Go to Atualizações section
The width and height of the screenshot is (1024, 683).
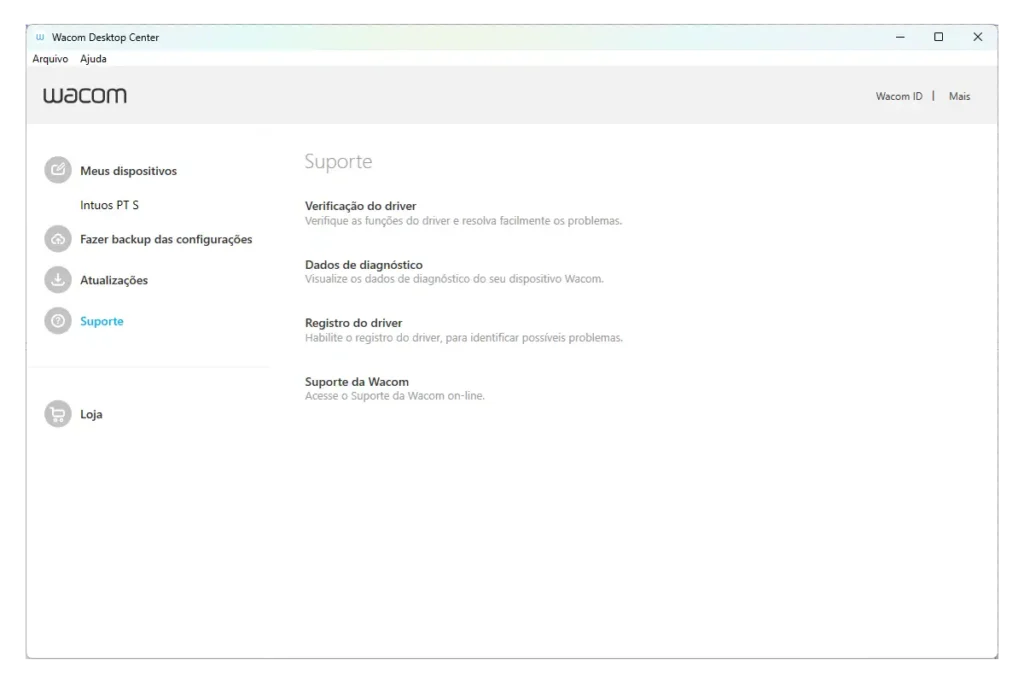[114, 280]
